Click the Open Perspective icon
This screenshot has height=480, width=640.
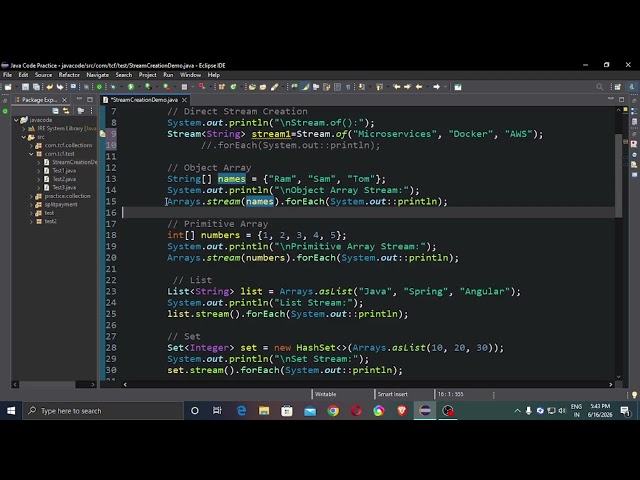tap(618, 87)
